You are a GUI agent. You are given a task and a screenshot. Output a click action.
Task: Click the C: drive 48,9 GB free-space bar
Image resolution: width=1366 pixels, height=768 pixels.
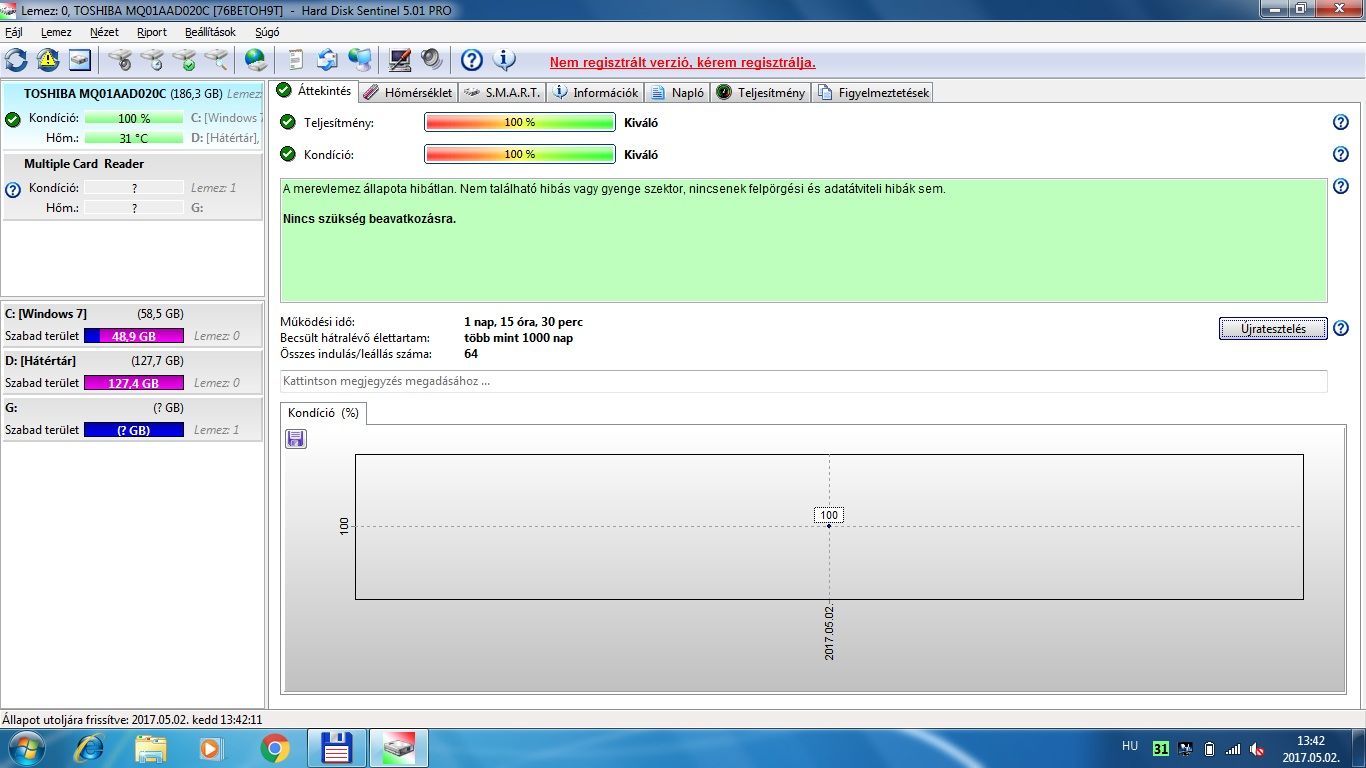[x=134, y=336]
